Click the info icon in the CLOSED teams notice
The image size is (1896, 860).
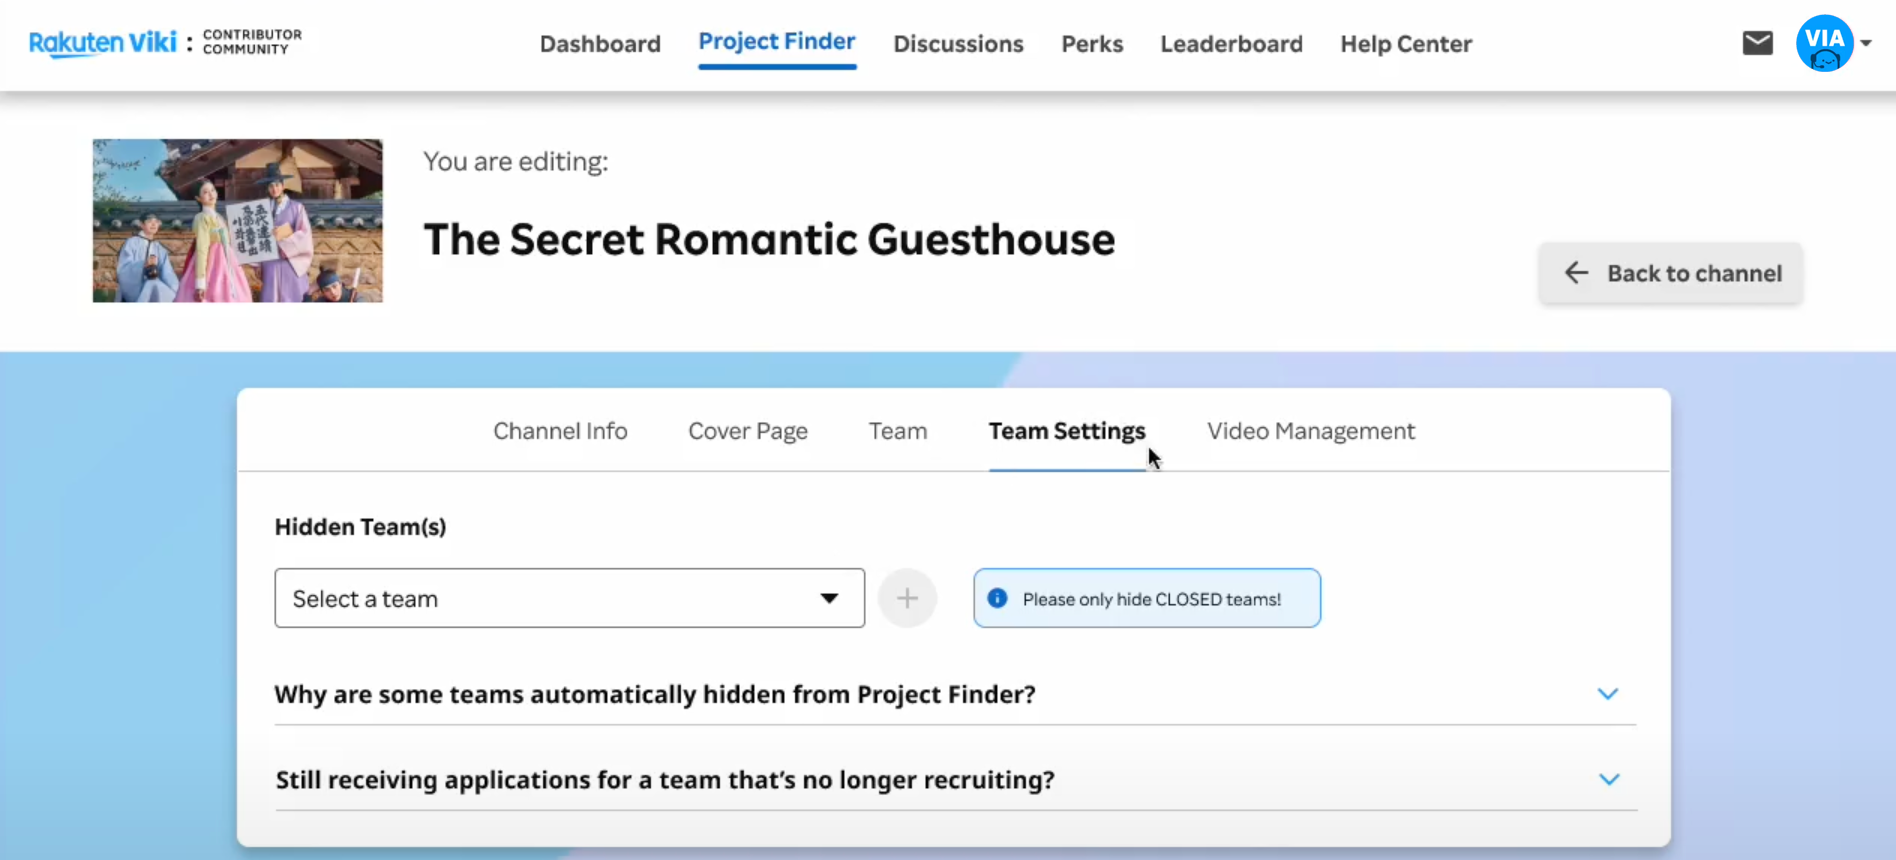(997, 598)
